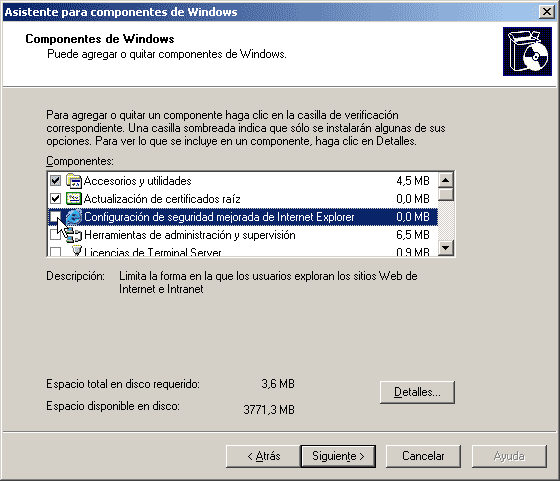This screenshot has width=560, height=481.
Task: Select the Accesorios y utilidades list item
Action: point(242,181)
